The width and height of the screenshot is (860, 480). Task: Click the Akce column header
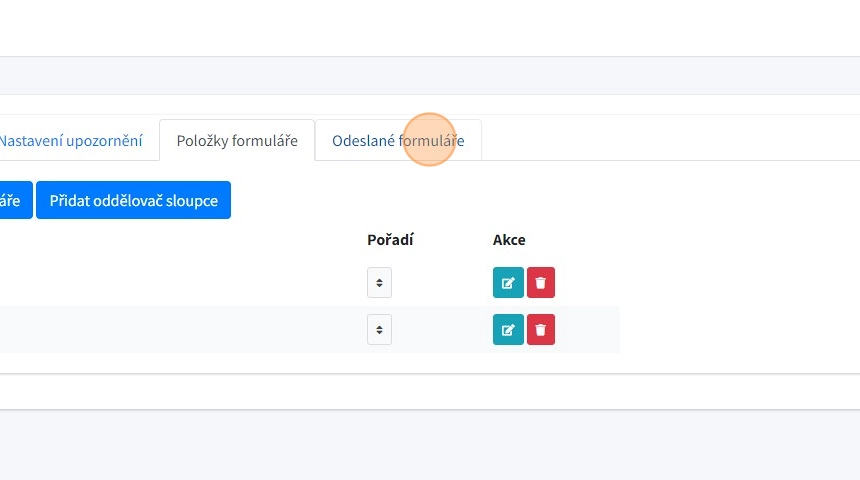[x=509, y=240]
